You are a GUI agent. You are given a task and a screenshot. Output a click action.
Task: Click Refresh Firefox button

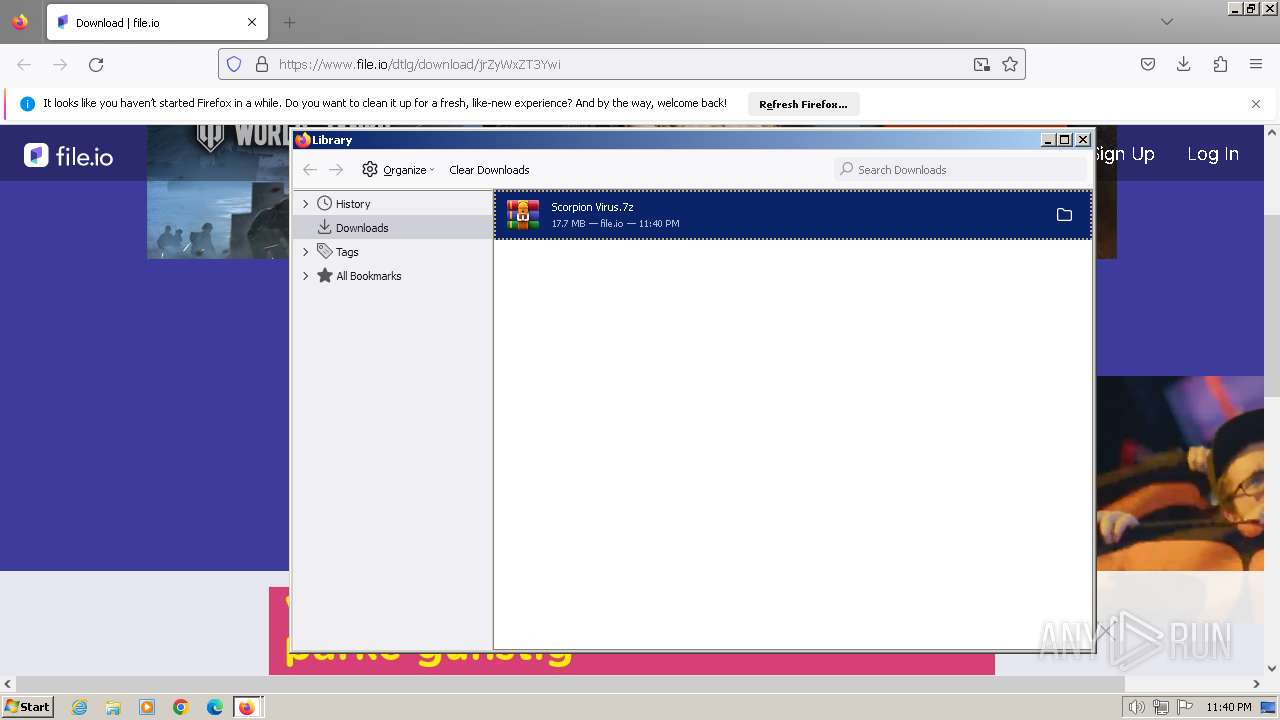[803, 104]
